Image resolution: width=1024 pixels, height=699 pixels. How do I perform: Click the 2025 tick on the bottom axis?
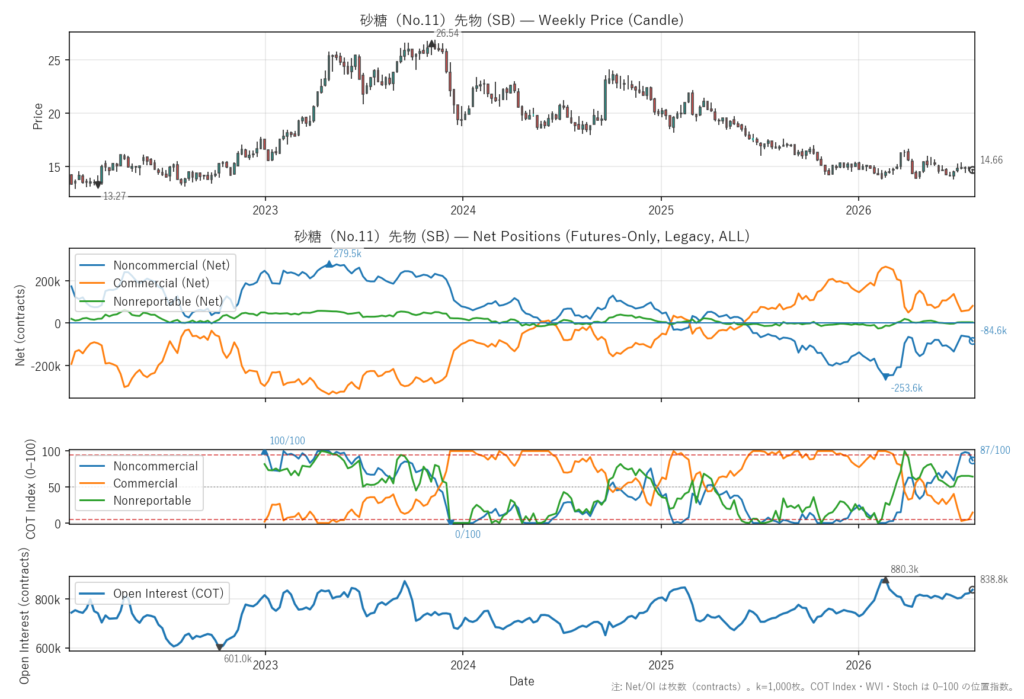point(661,666)
